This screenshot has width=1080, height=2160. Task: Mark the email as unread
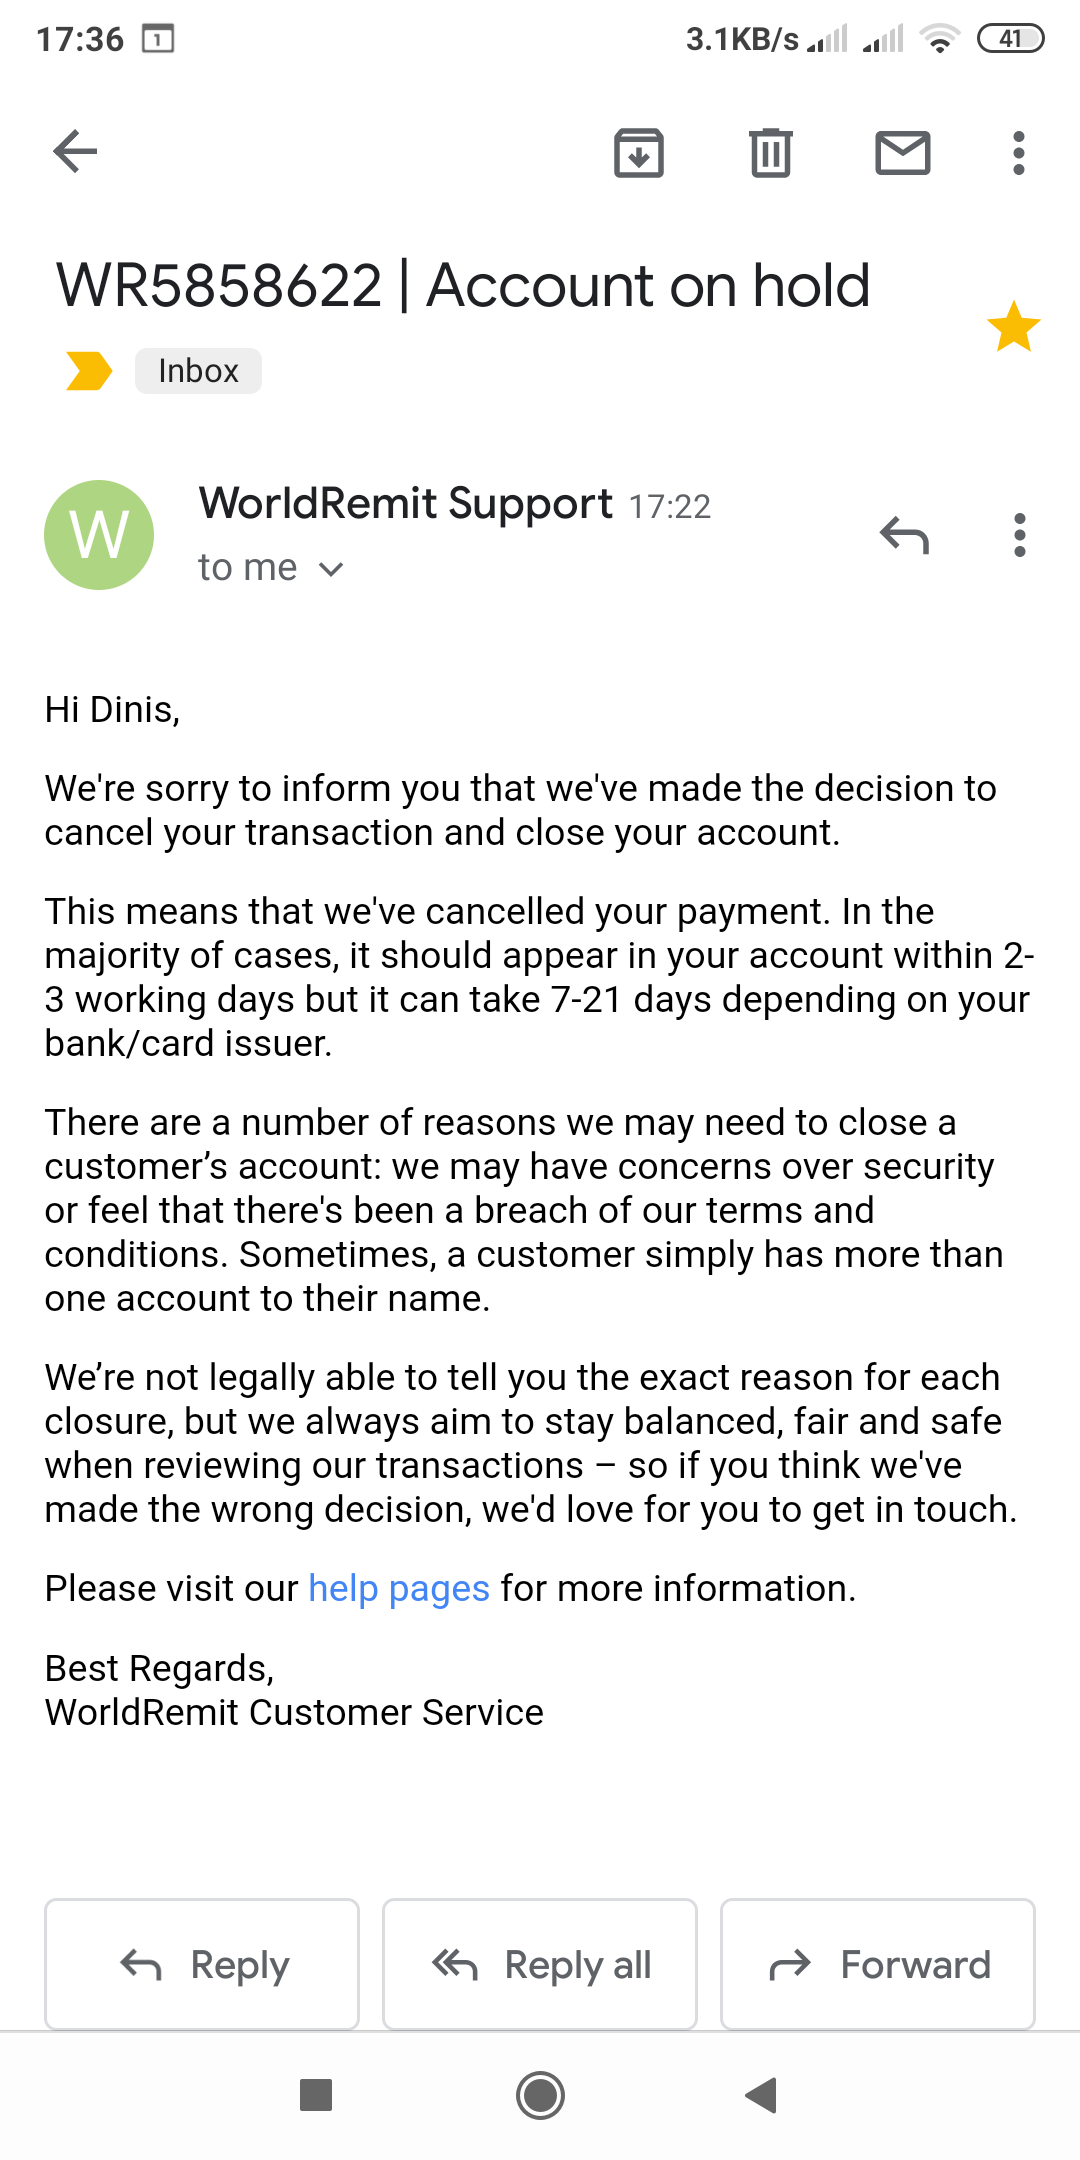tap(902, 153)
